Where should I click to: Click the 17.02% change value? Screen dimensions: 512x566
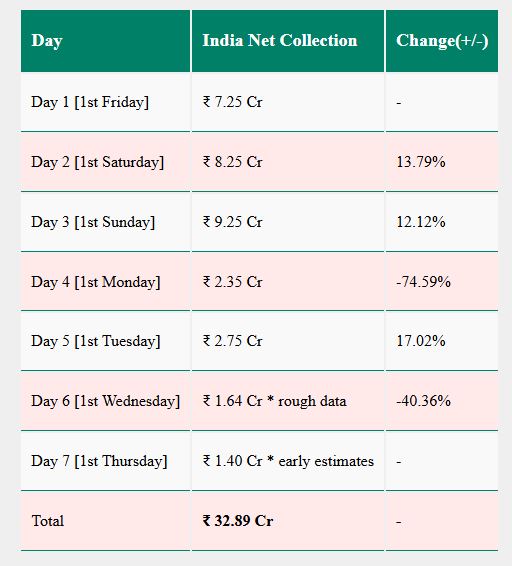point(421,341)
